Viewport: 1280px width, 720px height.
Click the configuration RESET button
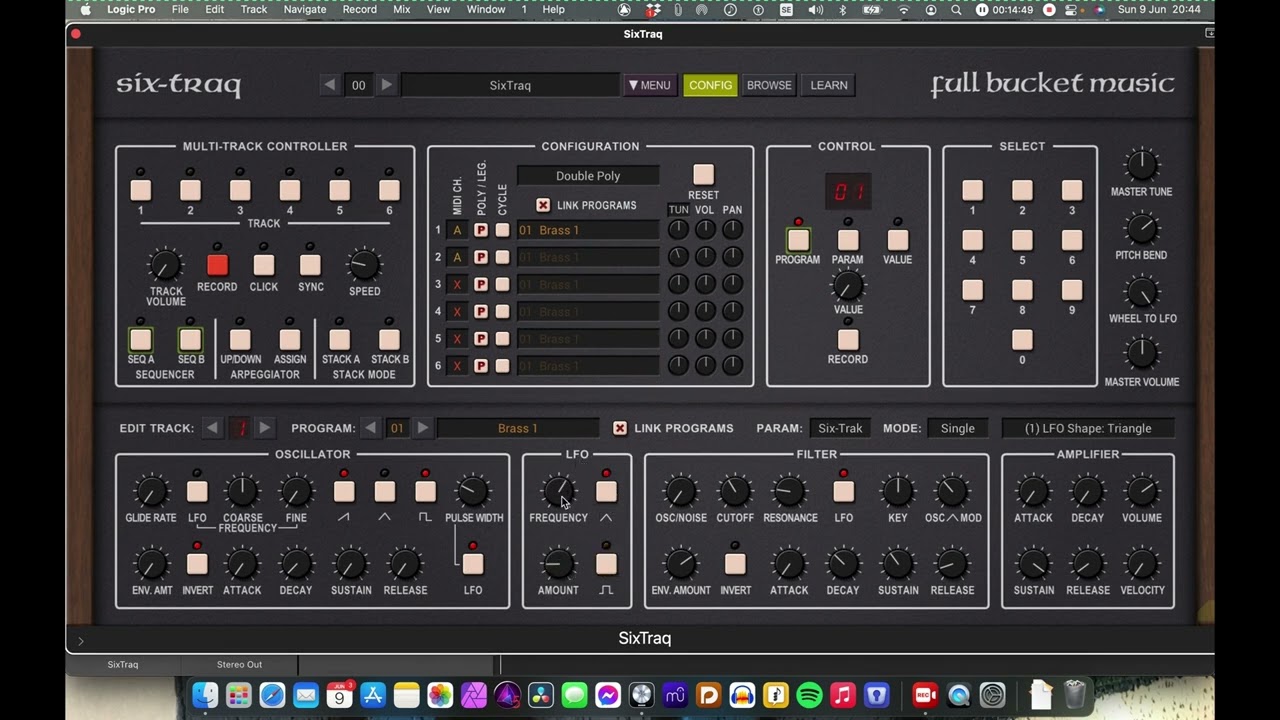704,175
